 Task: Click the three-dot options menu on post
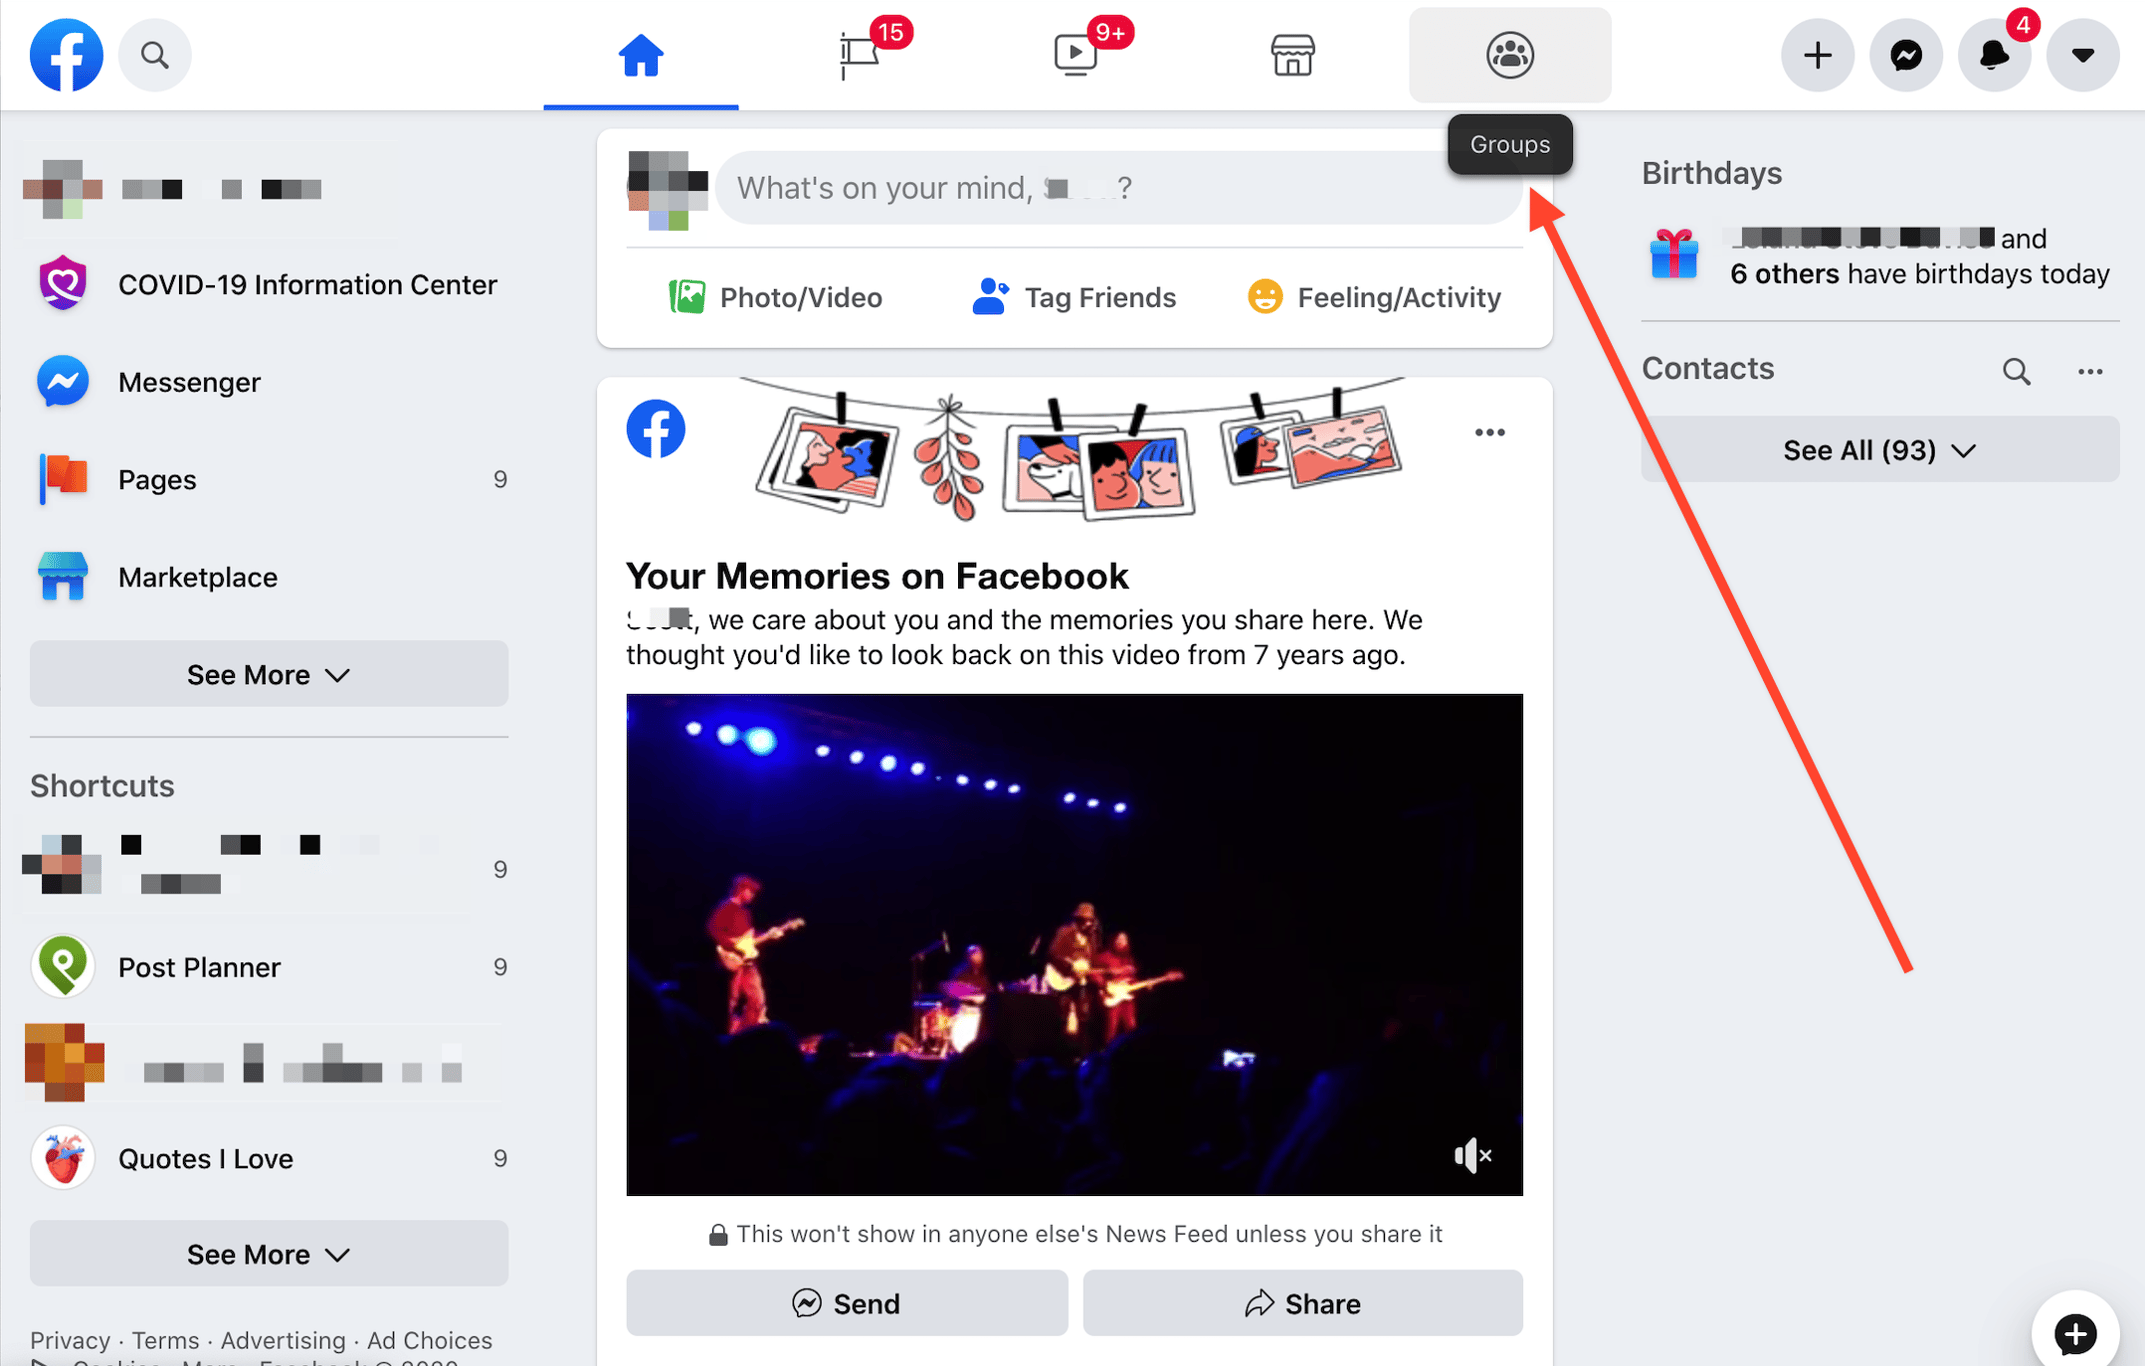click(x=1487, y=431)
